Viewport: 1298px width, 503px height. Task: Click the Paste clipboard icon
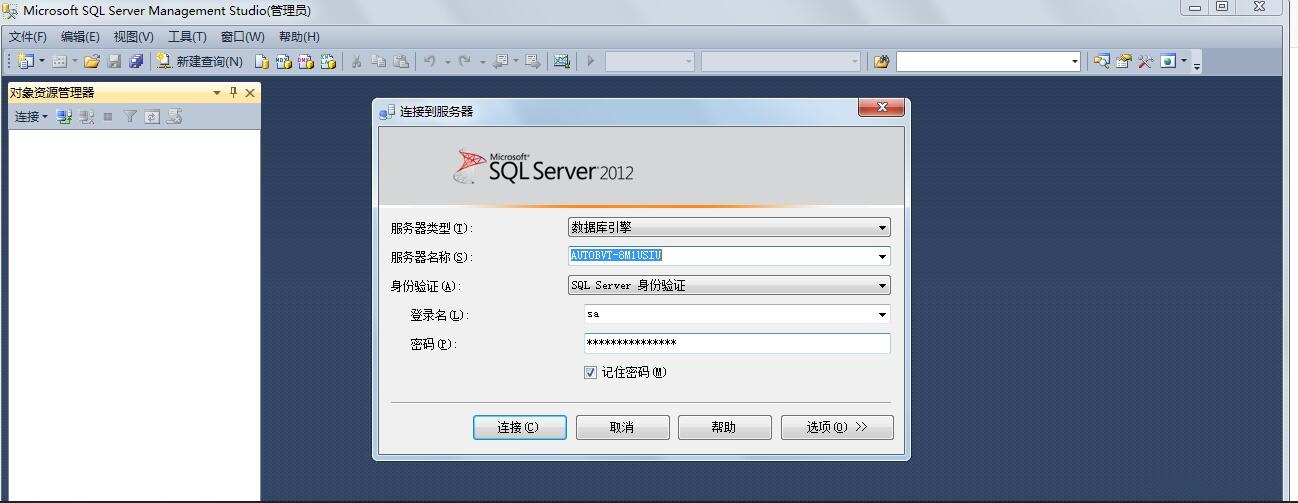pos(401,61)
